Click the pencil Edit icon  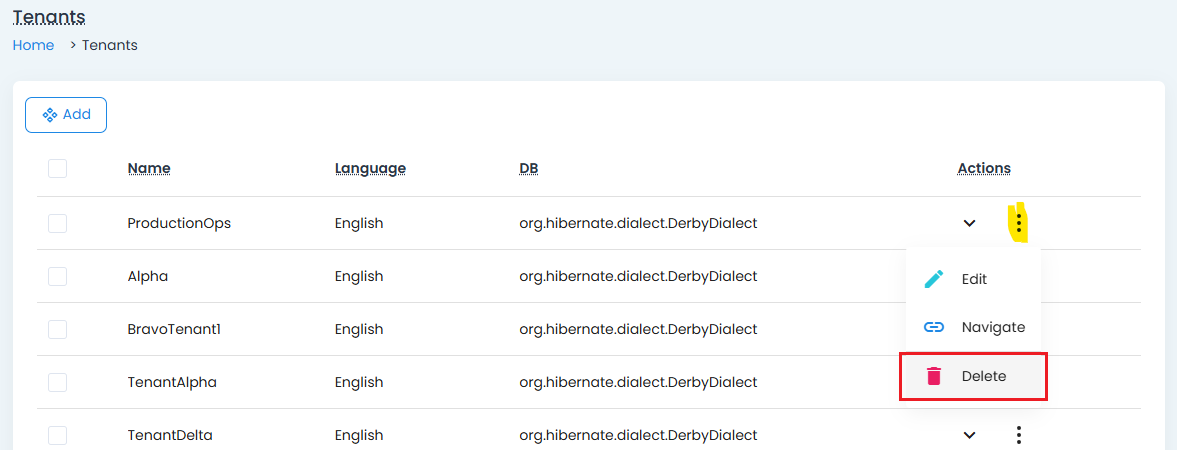point(934,279)
